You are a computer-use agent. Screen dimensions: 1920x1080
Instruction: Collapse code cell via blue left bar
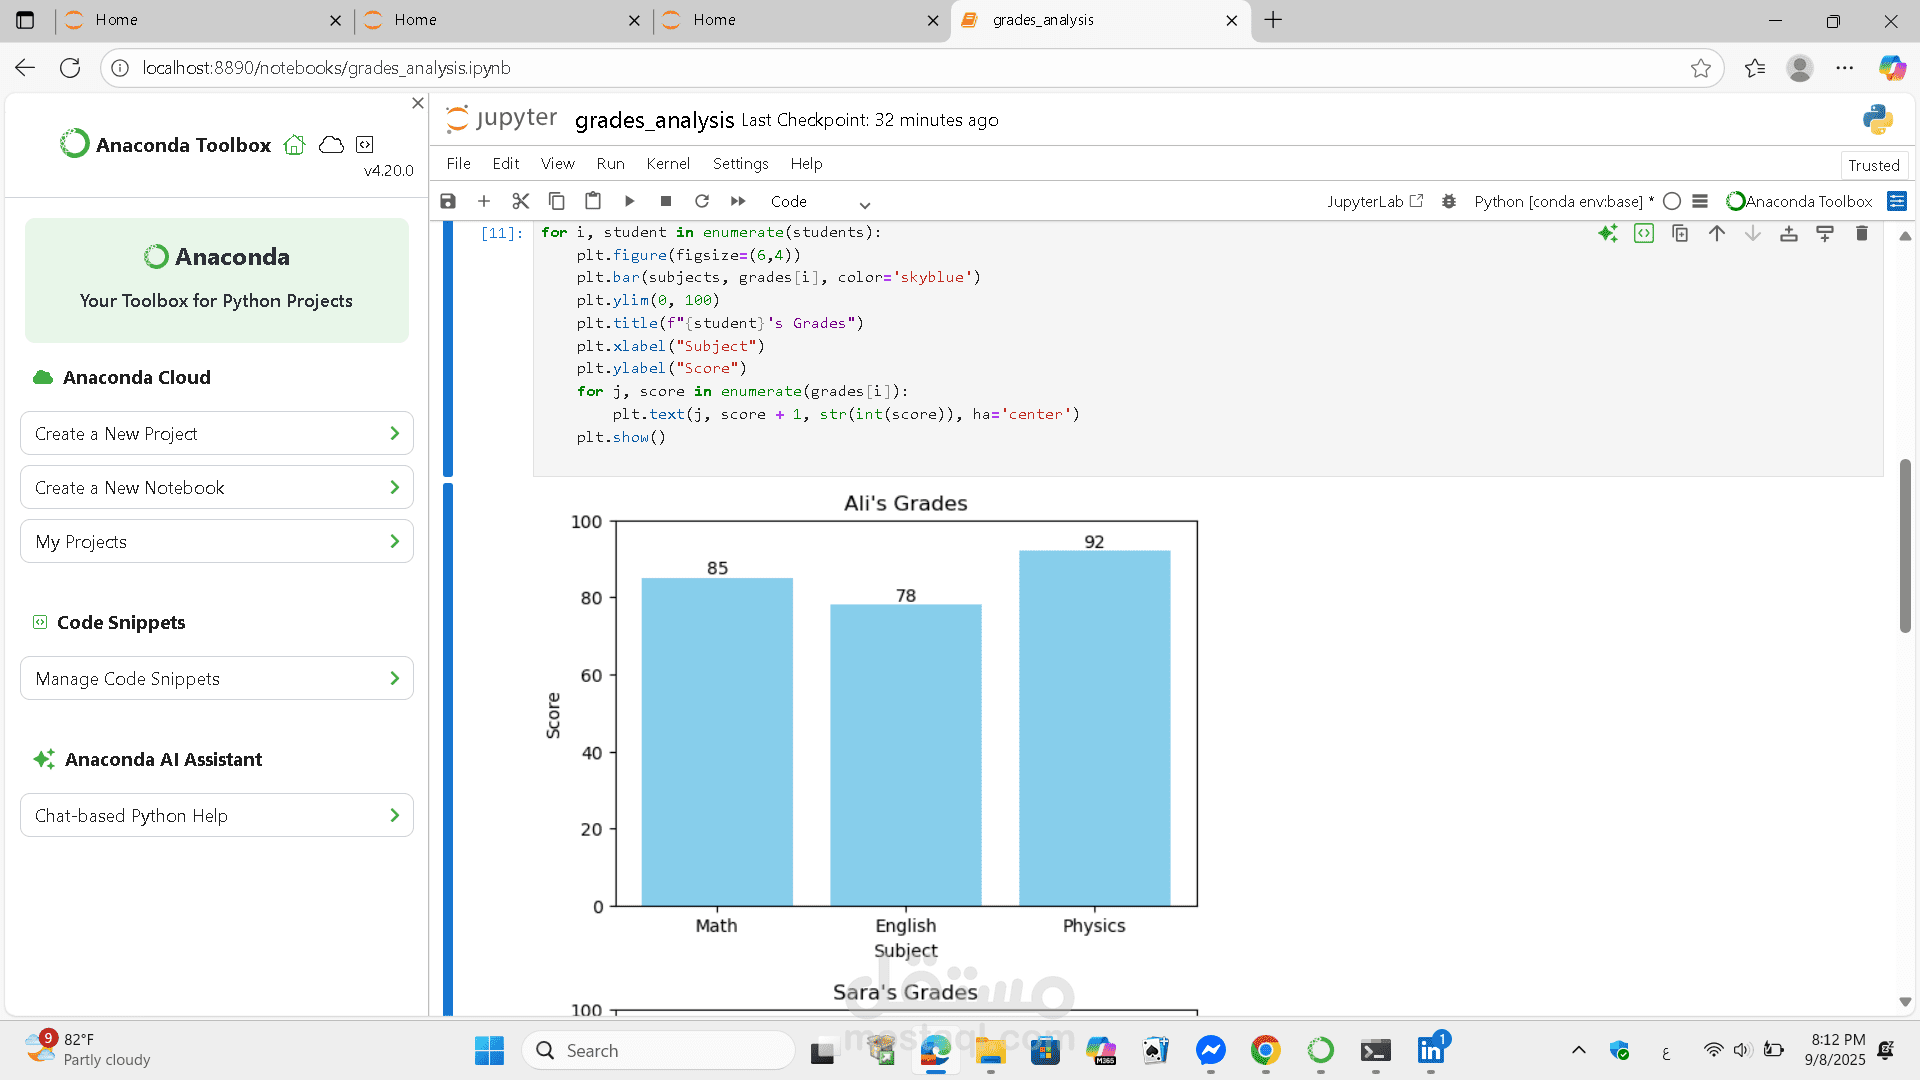(x=448, y=348)
